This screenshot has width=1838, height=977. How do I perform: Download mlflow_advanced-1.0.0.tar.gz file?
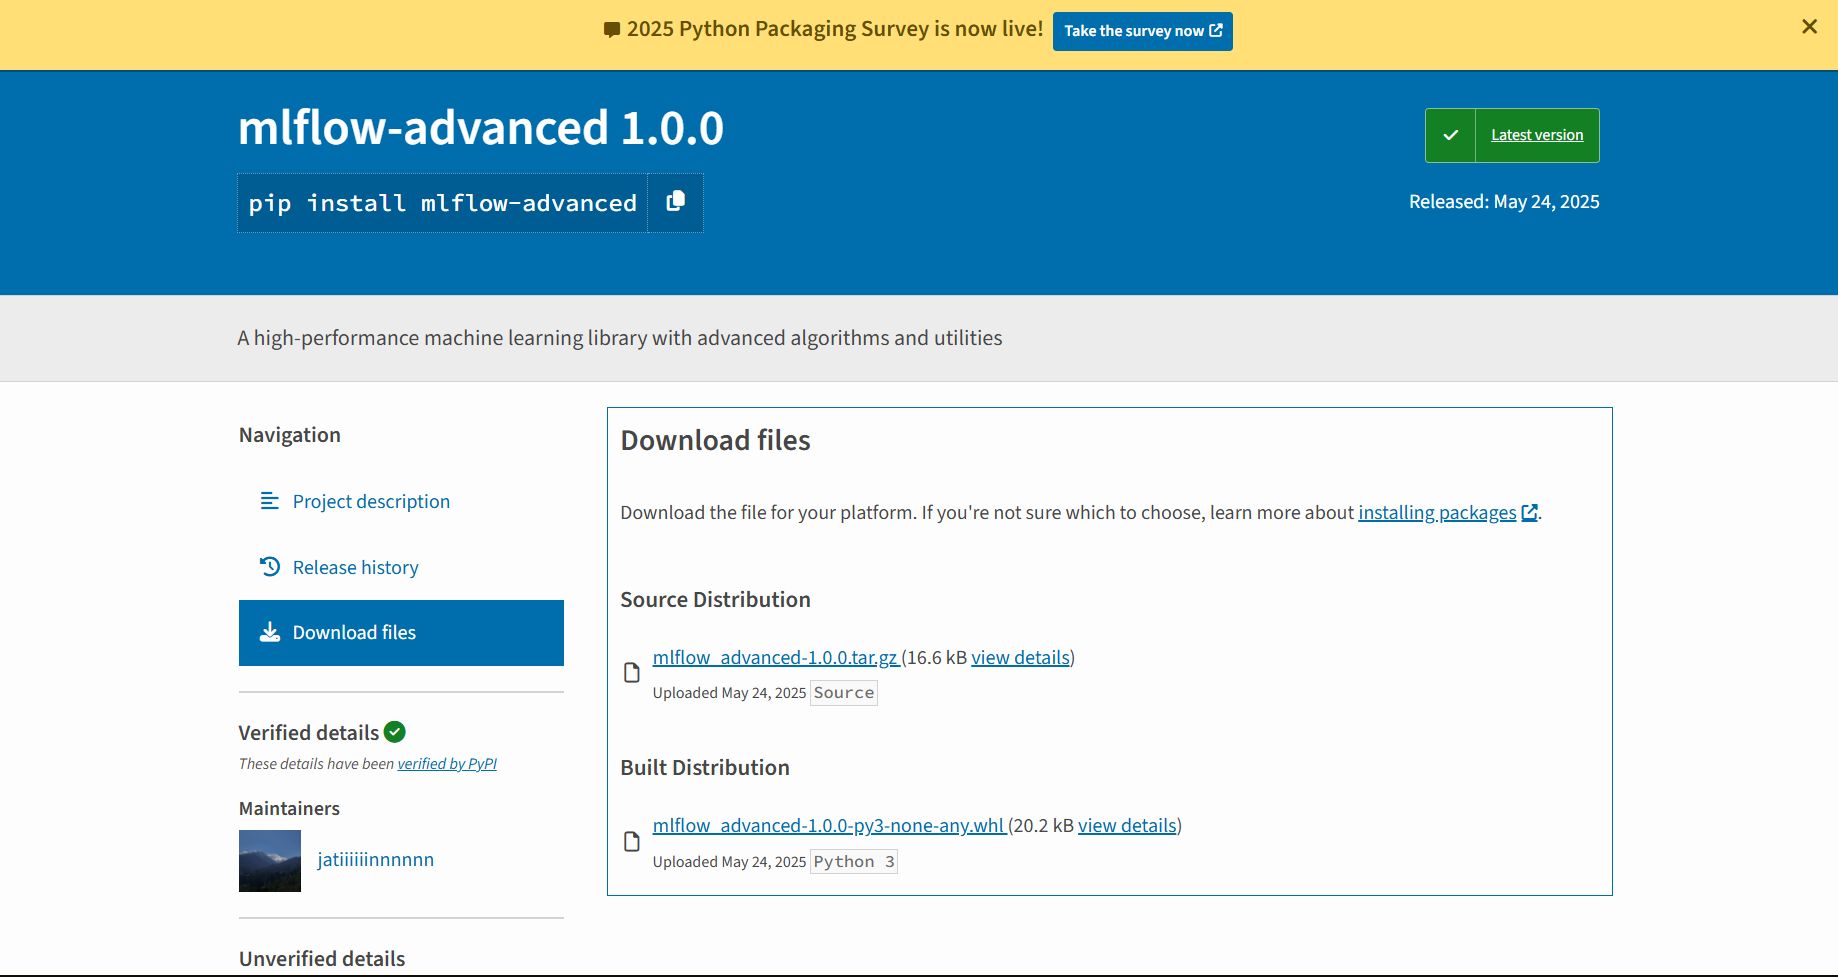pyautogui.click(x=775, y=658)
